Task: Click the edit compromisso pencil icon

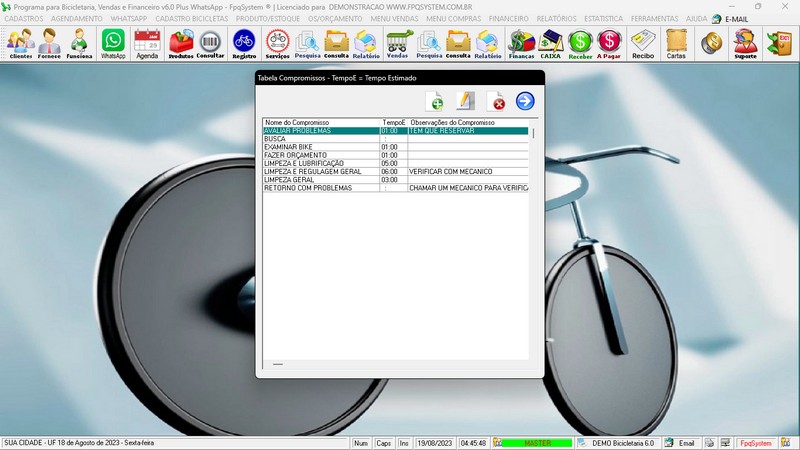Action: point(465,101)
